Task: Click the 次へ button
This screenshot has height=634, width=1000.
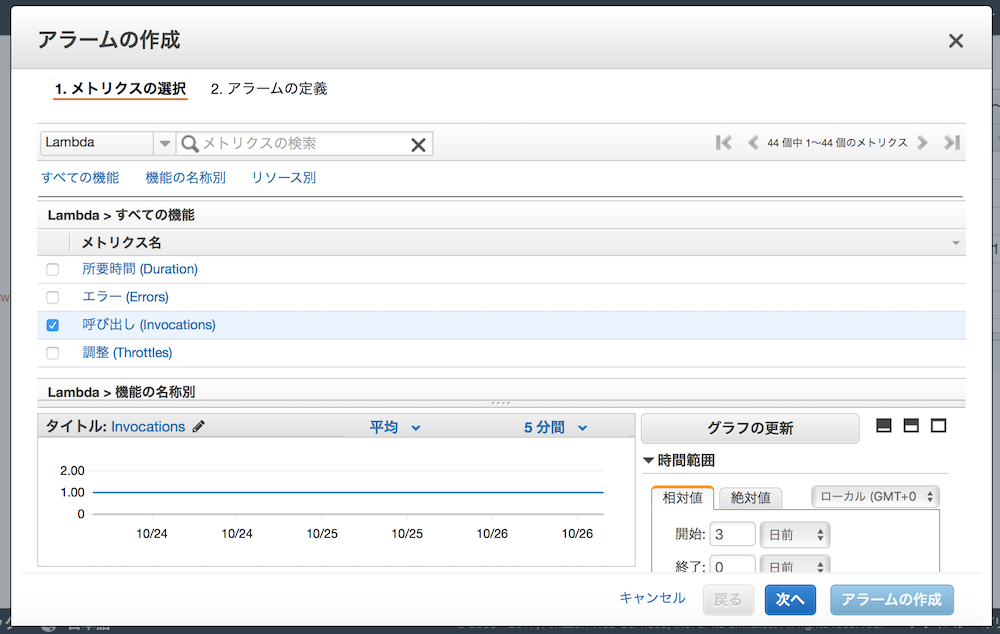Action: click(790, 599)
